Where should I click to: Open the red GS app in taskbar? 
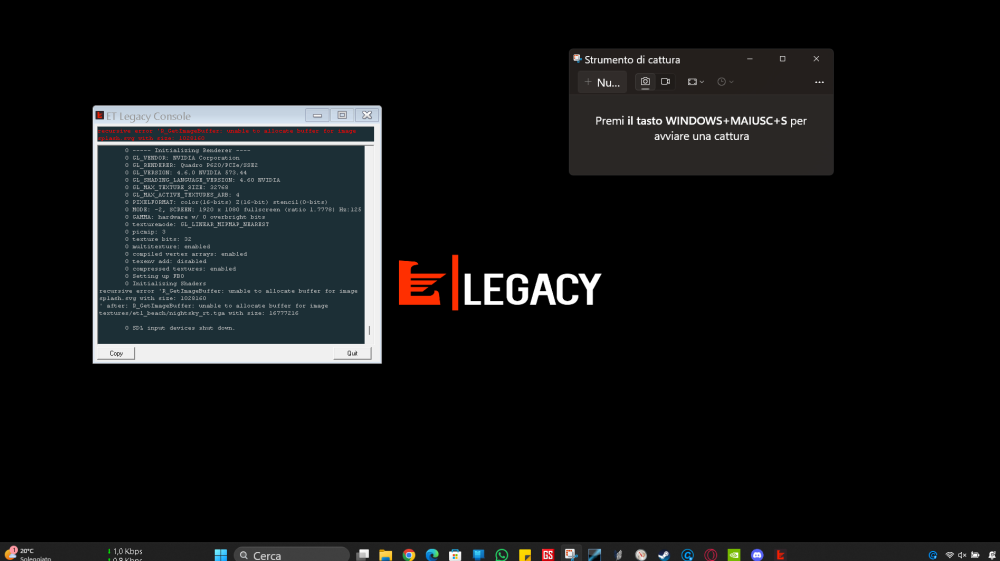[x=548, y=555]
